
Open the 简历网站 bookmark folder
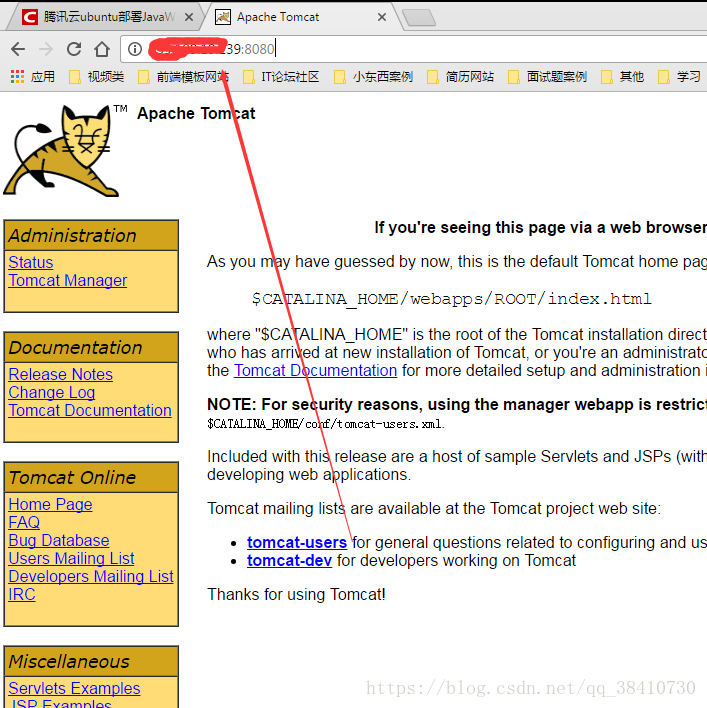pos(460,77)
